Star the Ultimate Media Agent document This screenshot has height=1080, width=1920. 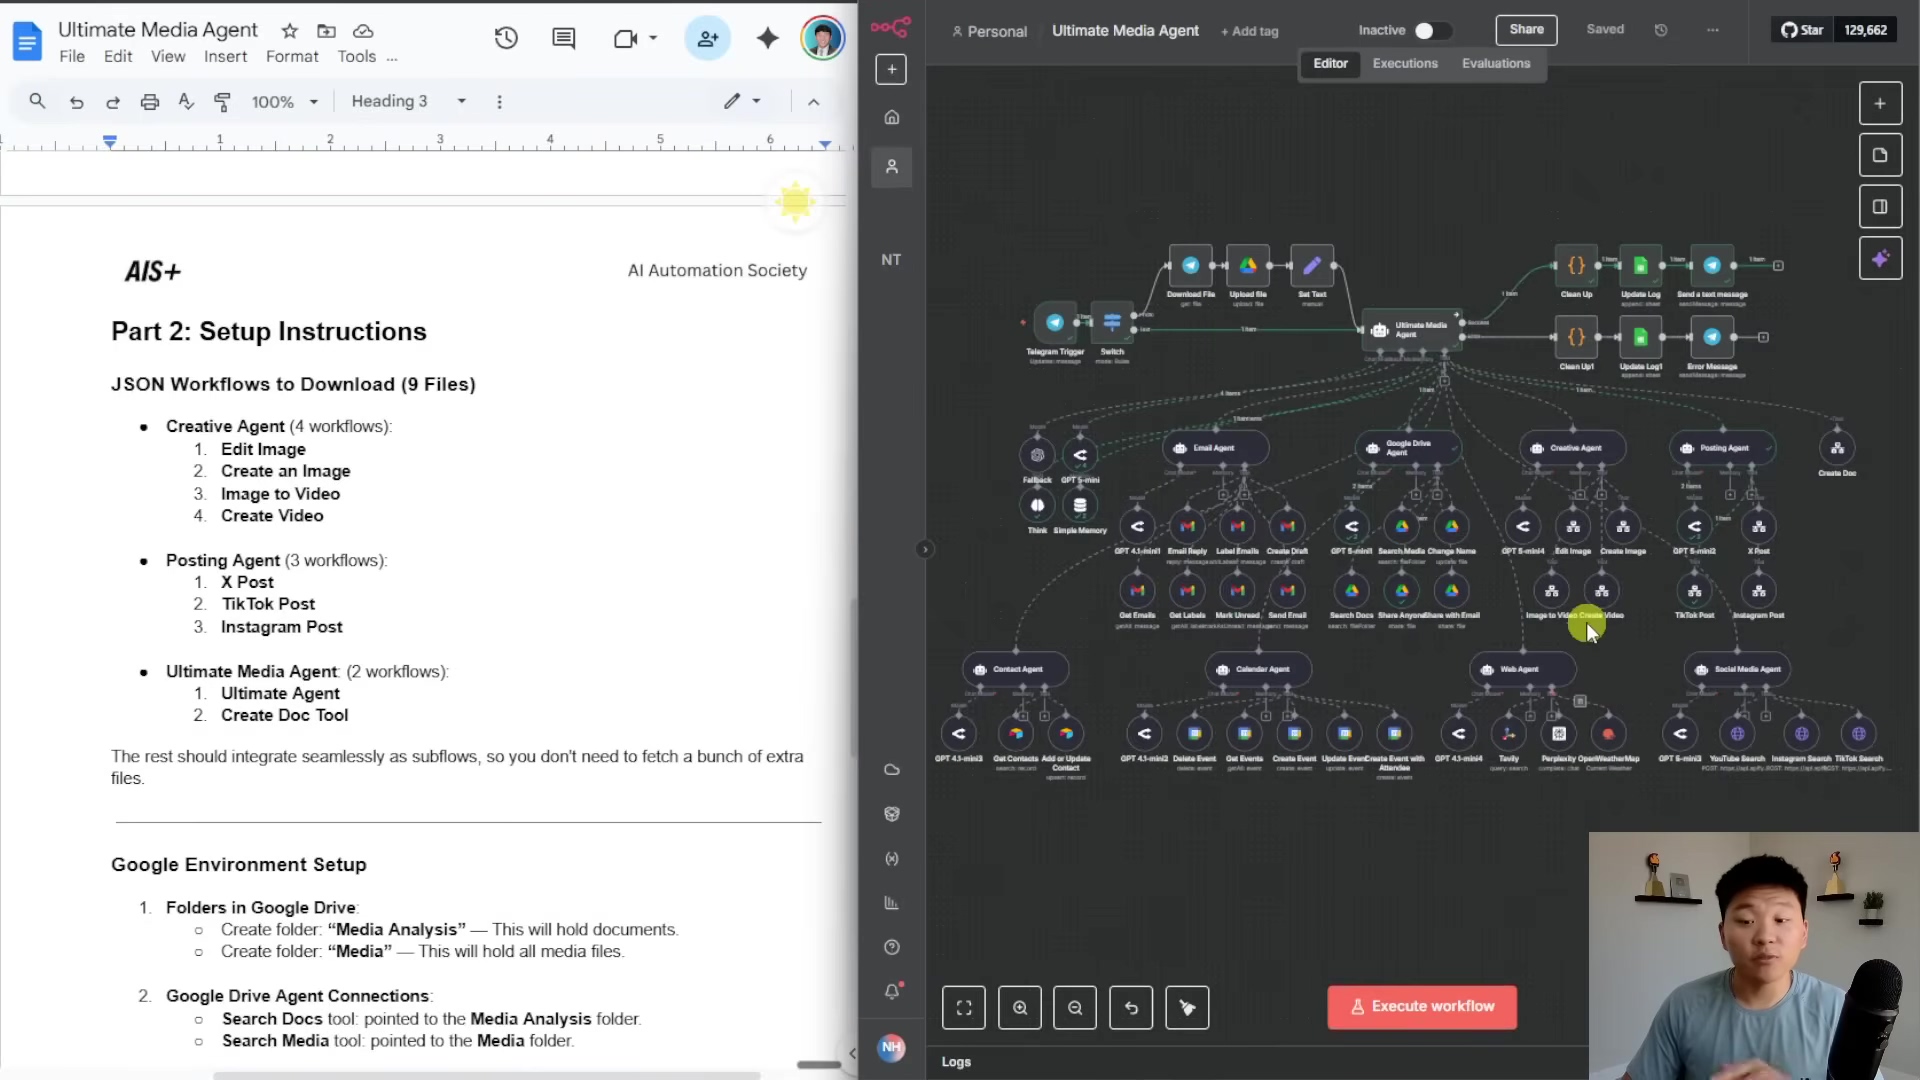pos(289,31)
